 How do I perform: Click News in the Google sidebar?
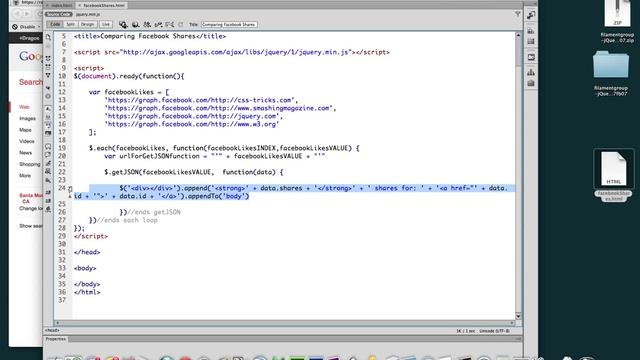pyautogui.click(x=25, y=153)
